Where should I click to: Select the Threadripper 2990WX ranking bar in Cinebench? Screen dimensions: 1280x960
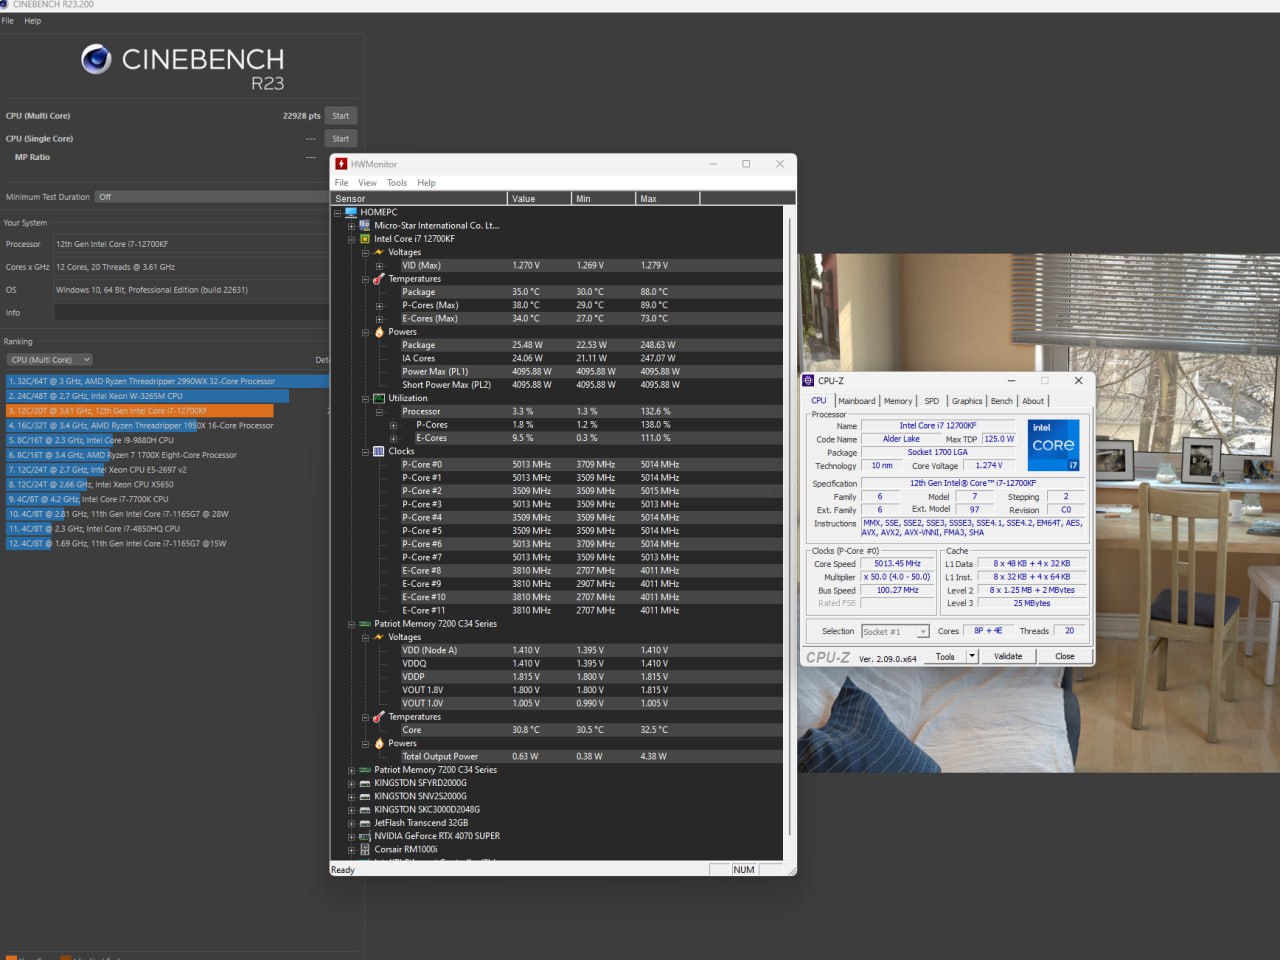point(168,381)
